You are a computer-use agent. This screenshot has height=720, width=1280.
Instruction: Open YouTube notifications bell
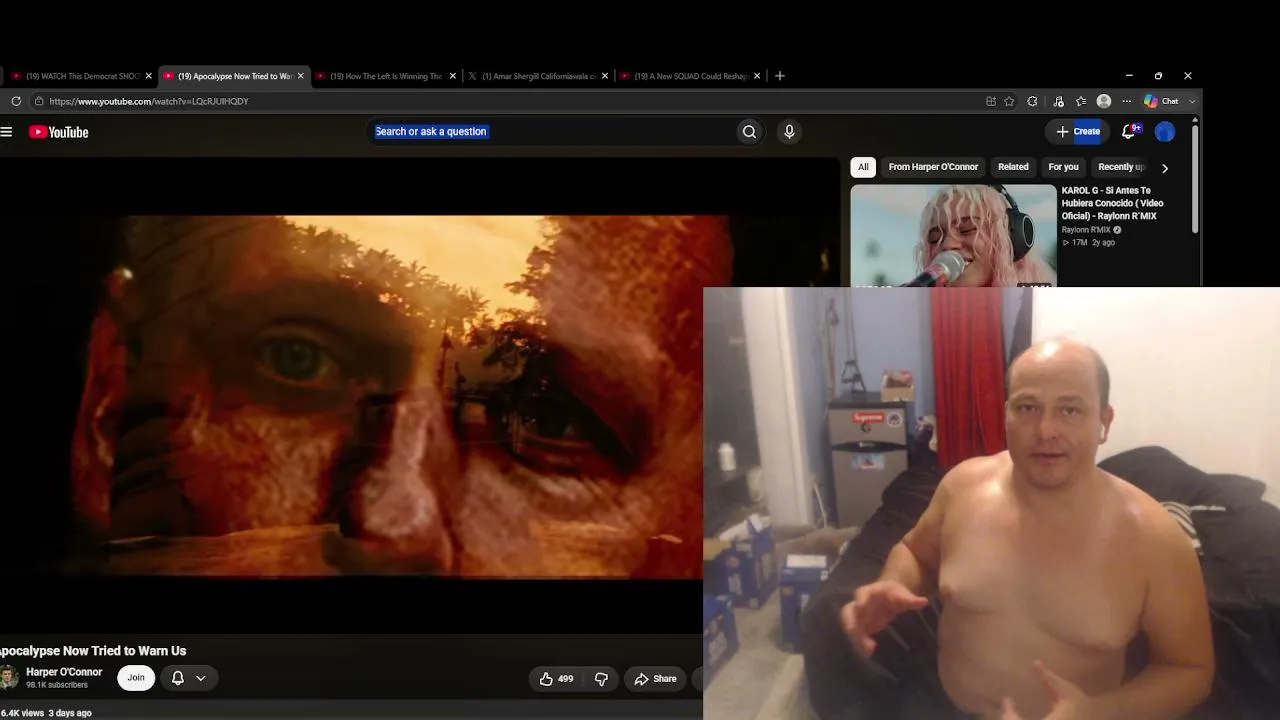point(1129,131)
